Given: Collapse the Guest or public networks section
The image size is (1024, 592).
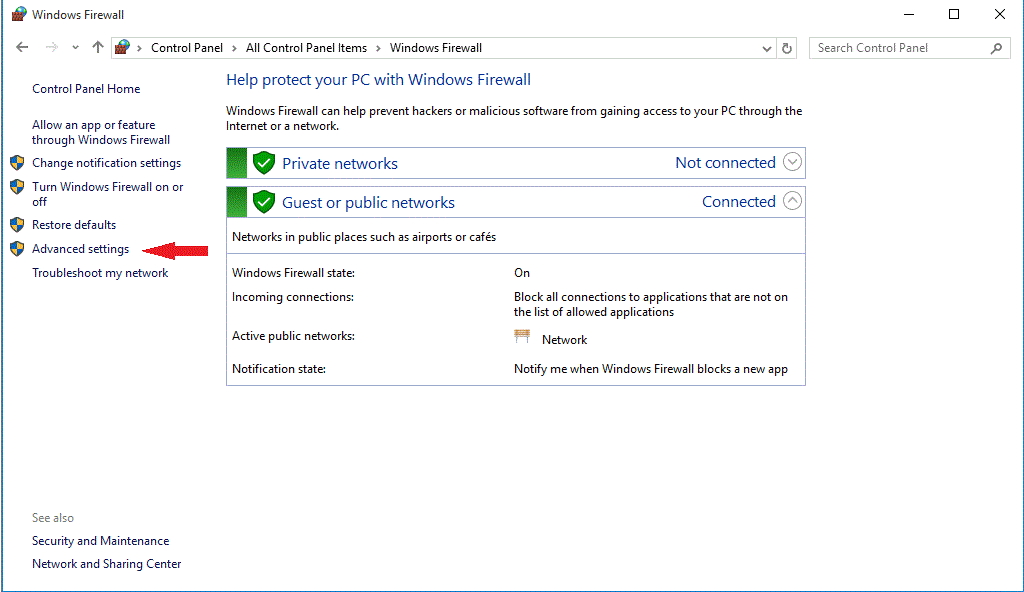Looking at the screenshot, I should pos(791,201).
